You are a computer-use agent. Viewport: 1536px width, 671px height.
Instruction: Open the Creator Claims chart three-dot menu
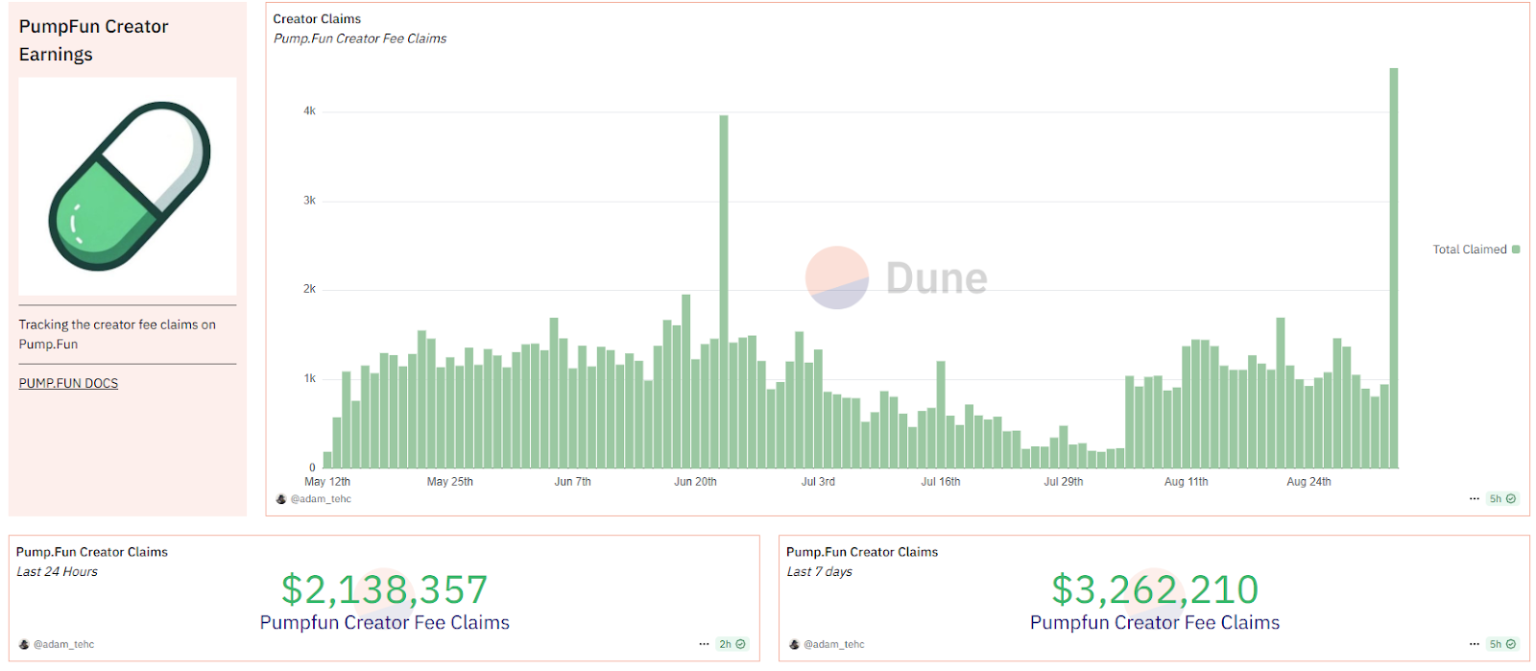(x=1474, y=498)
